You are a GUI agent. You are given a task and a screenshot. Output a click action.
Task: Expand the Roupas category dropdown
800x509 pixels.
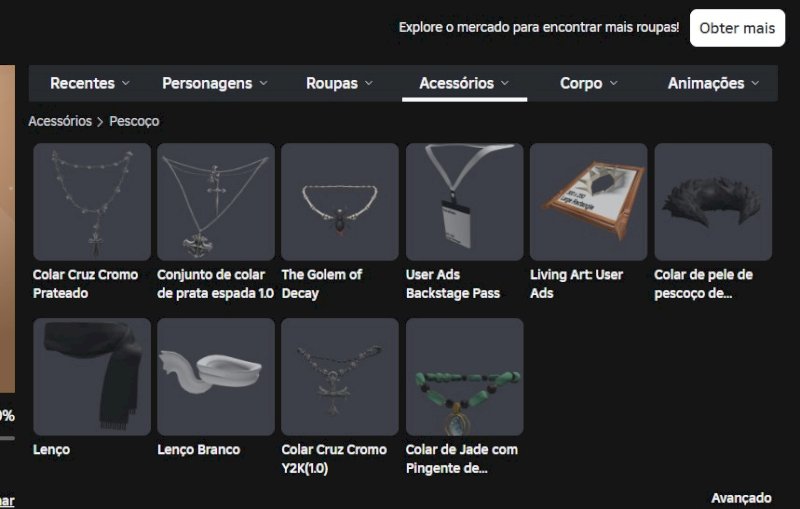pos(340,83)
